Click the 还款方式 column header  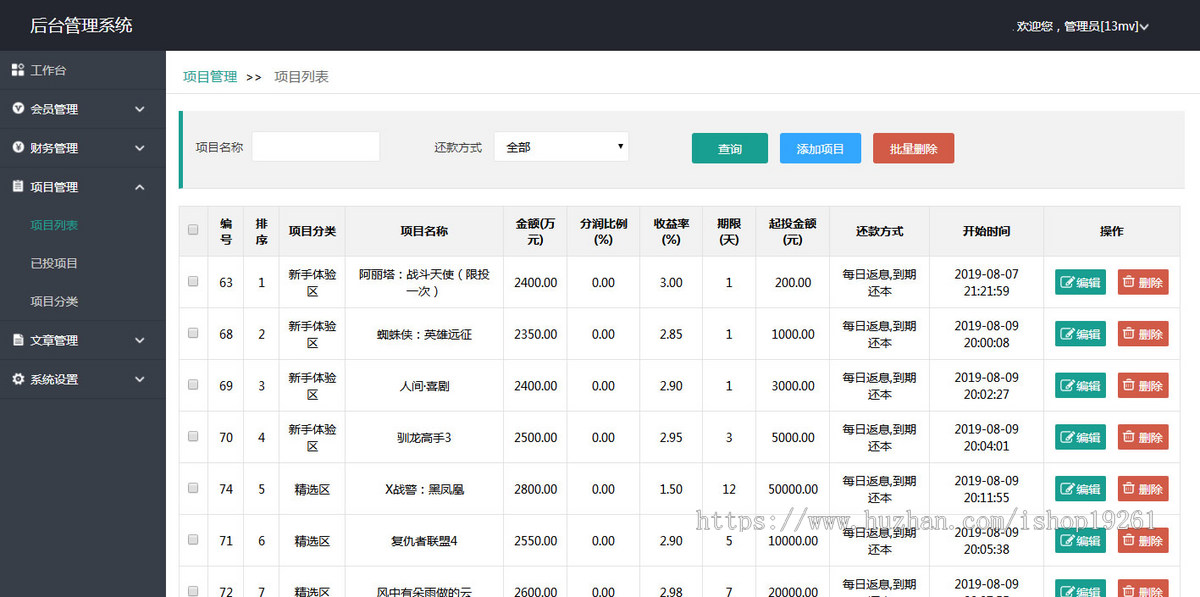pos(879,231)
